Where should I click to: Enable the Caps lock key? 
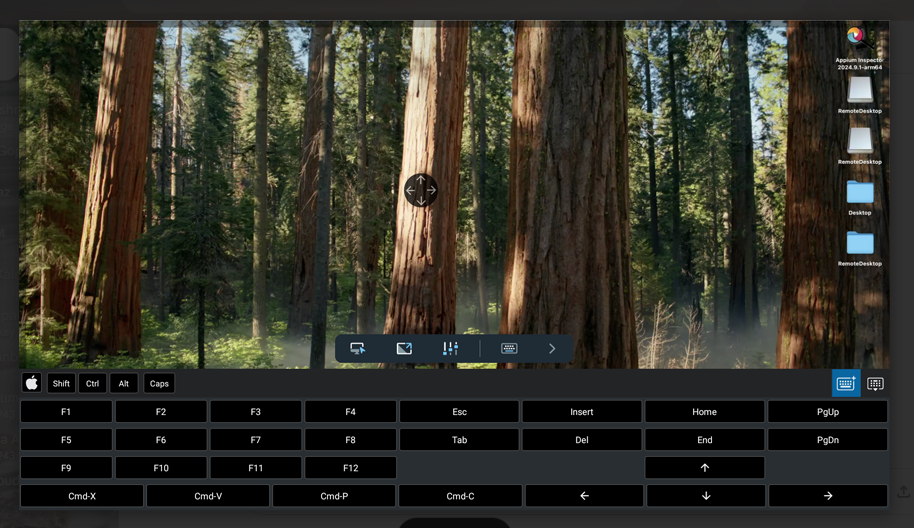(159, 384)
